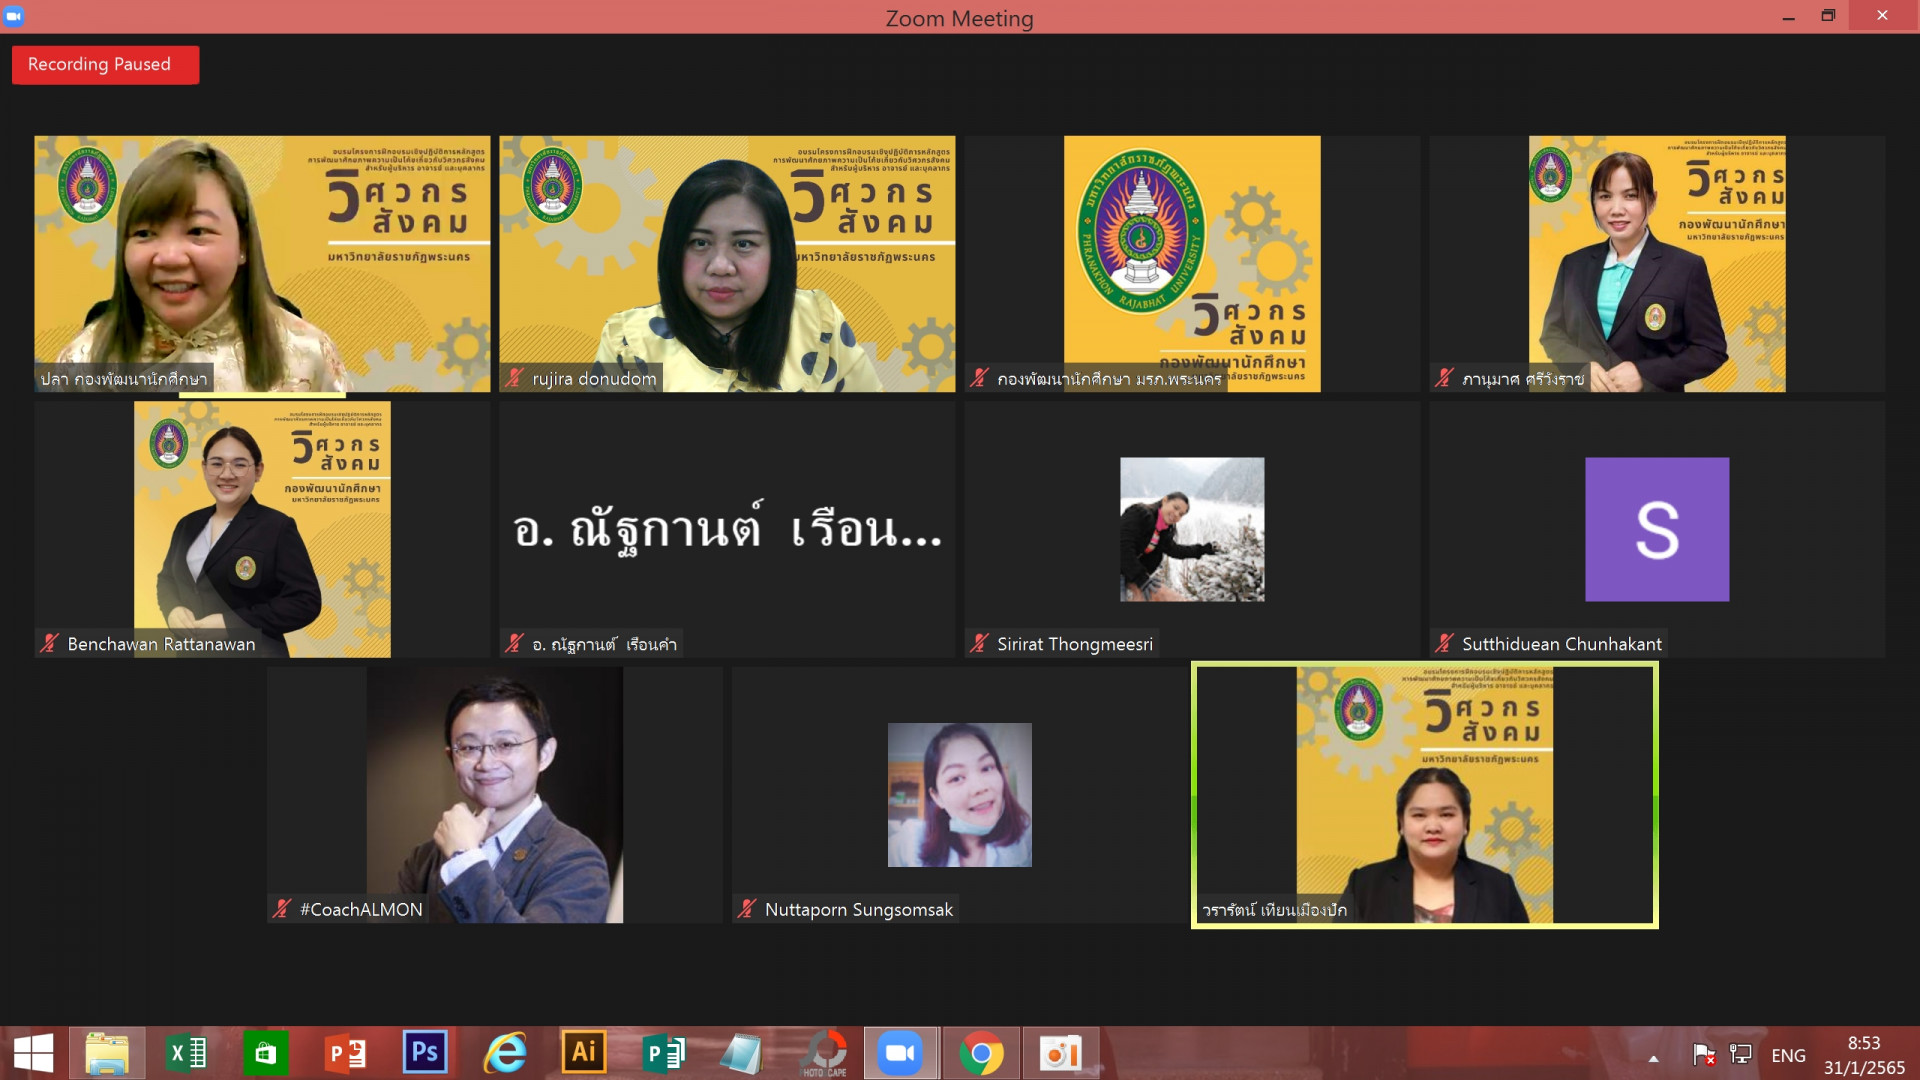The image size is (1920, 1080).
Task: Click the name label 'Sirirat Thongmeesri'
Action: pos(1075,644)
